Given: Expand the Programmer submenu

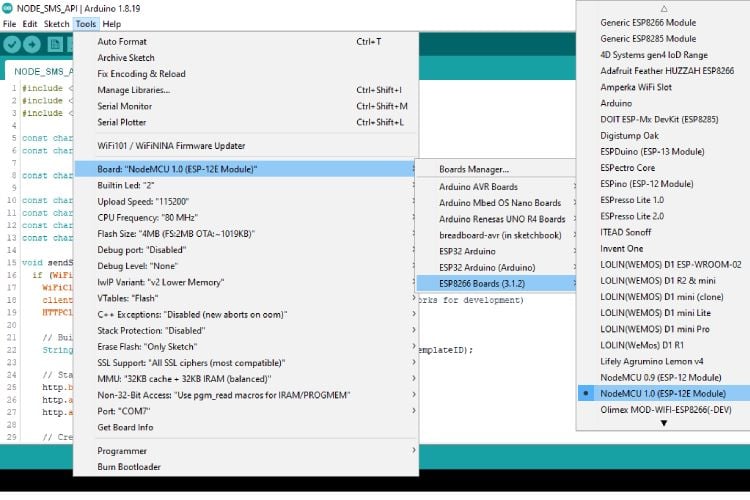Looking at the screenshot, I should pos(246,451).
